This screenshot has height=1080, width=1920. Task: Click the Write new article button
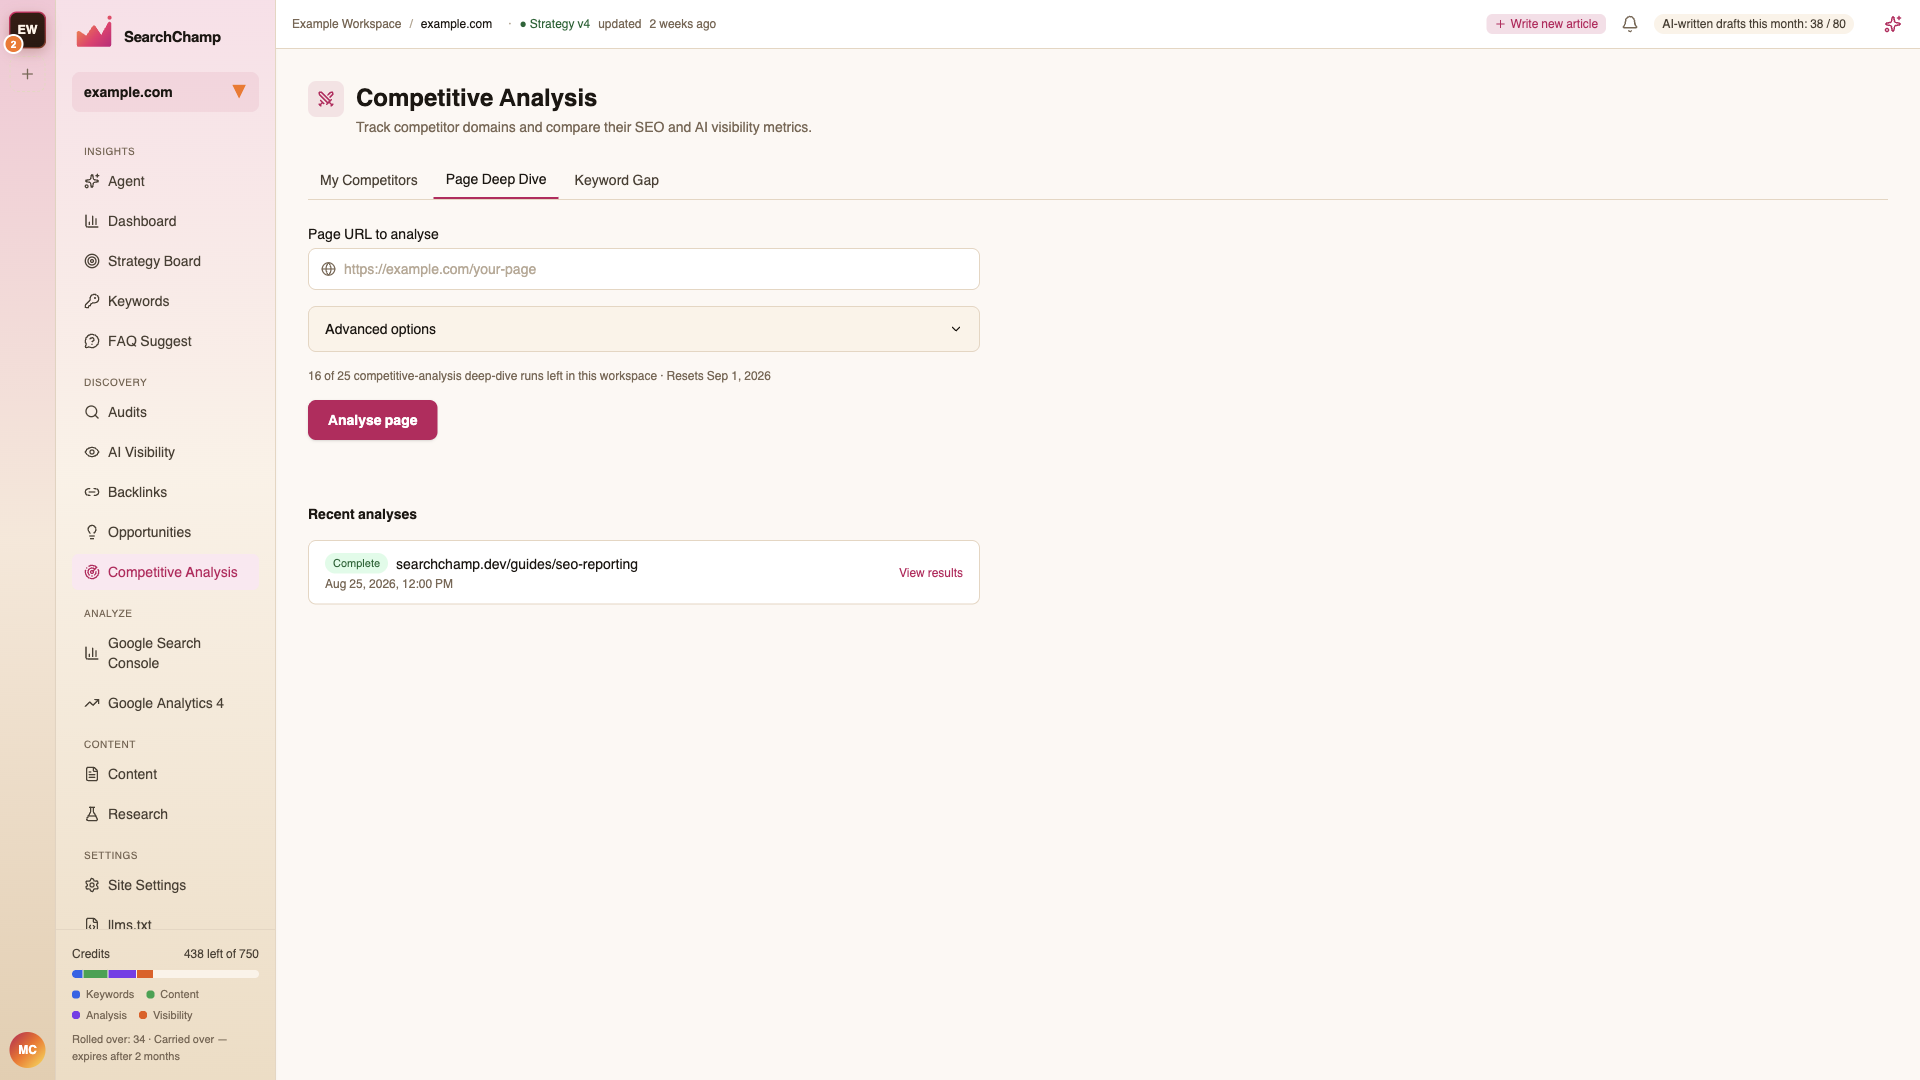coord(1546,24)
